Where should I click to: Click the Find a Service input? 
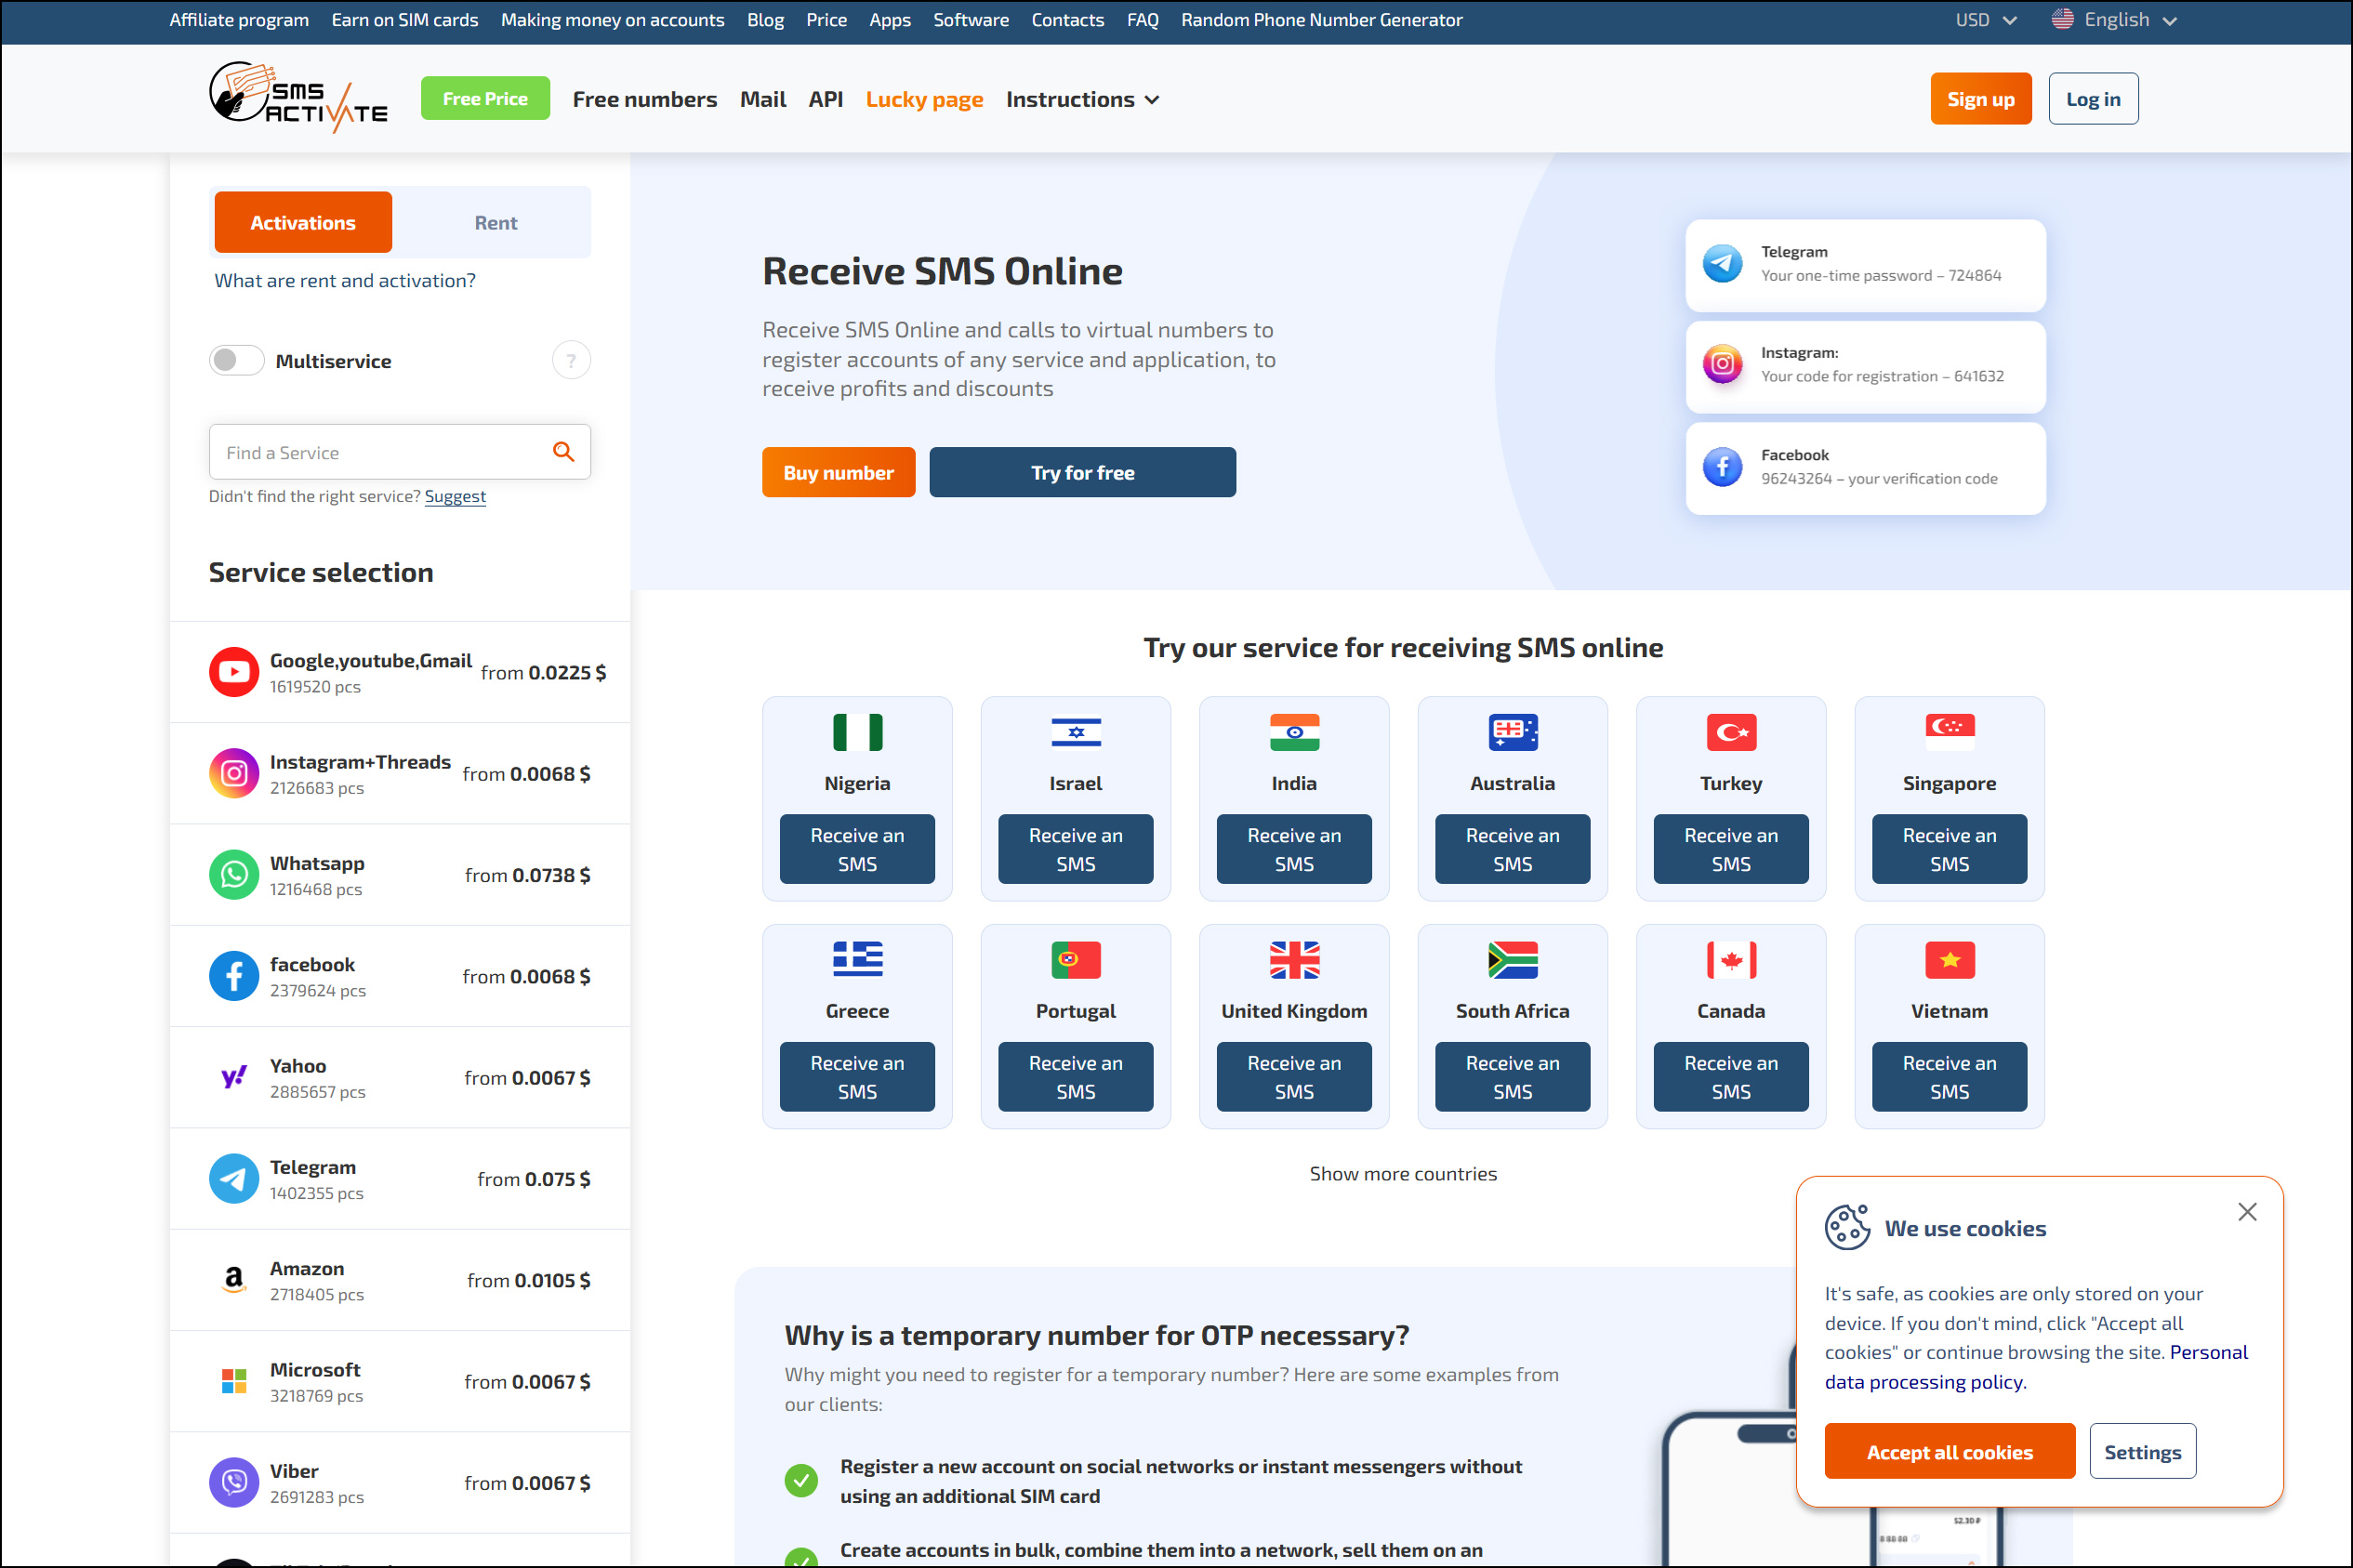coord(380,452)
